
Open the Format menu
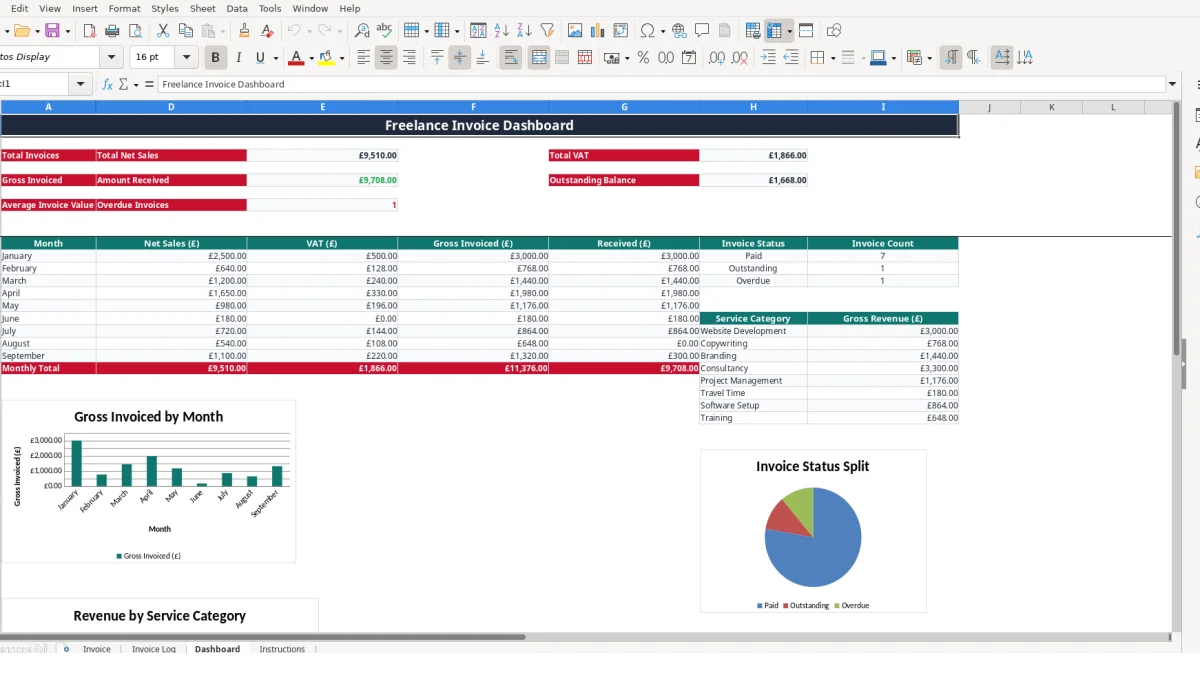124,8
